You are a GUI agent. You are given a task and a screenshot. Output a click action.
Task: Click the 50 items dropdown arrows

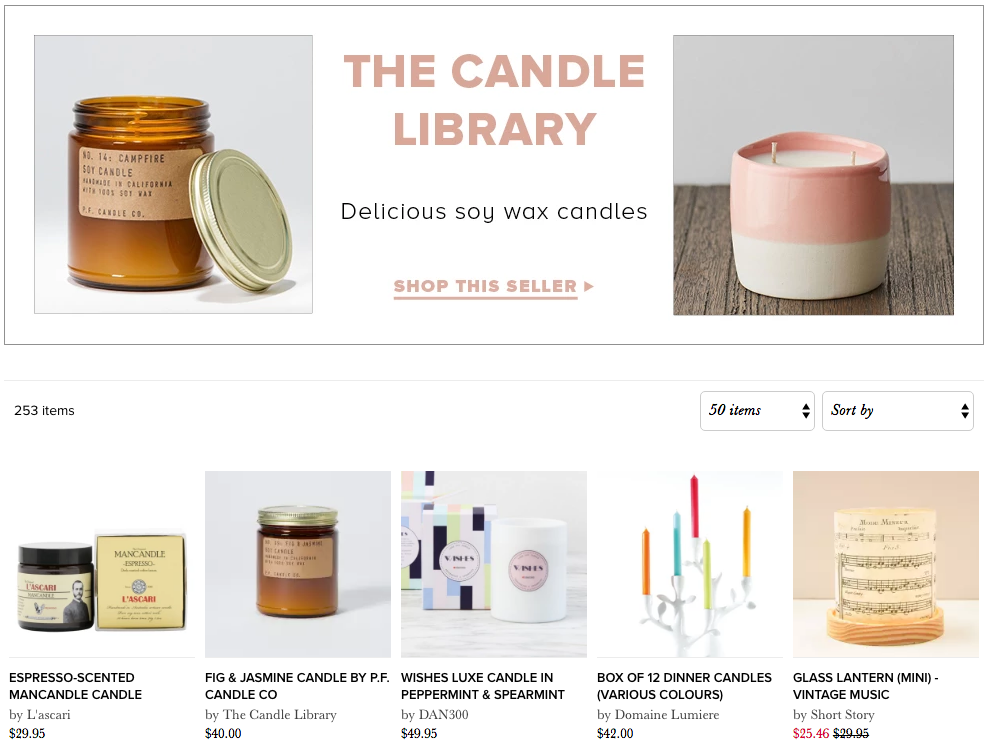[x=805, y=411]
